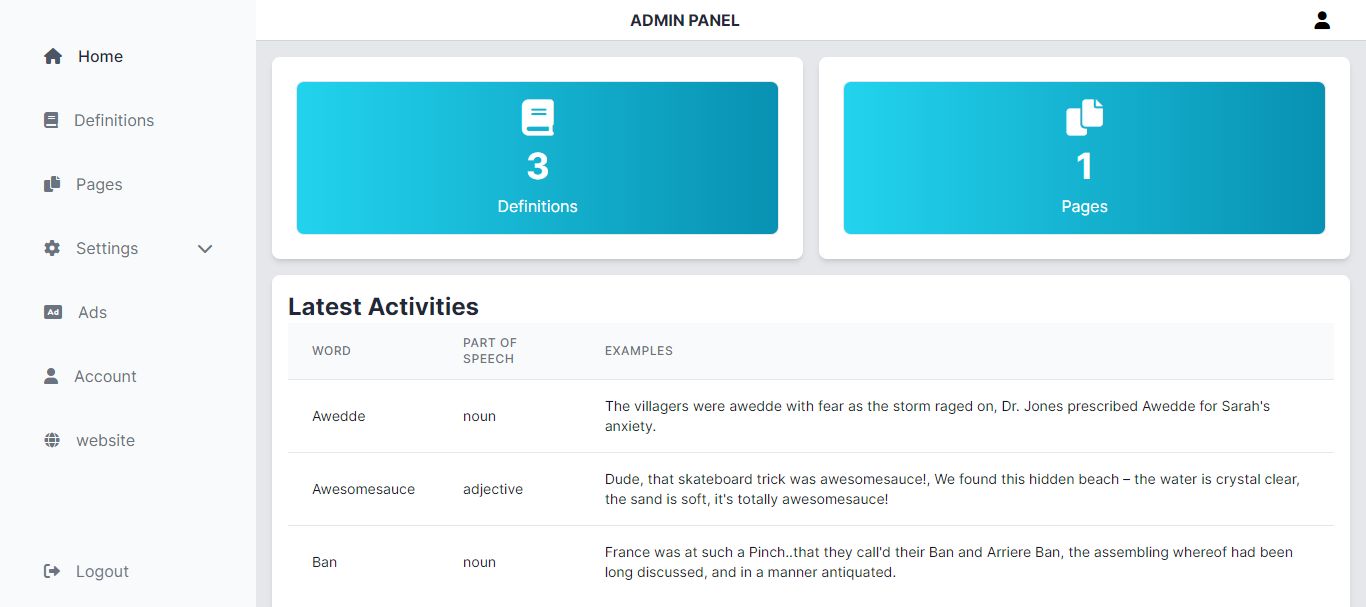Click the Logout button text
Screen dimensions: 1366x607
(102, 572)
